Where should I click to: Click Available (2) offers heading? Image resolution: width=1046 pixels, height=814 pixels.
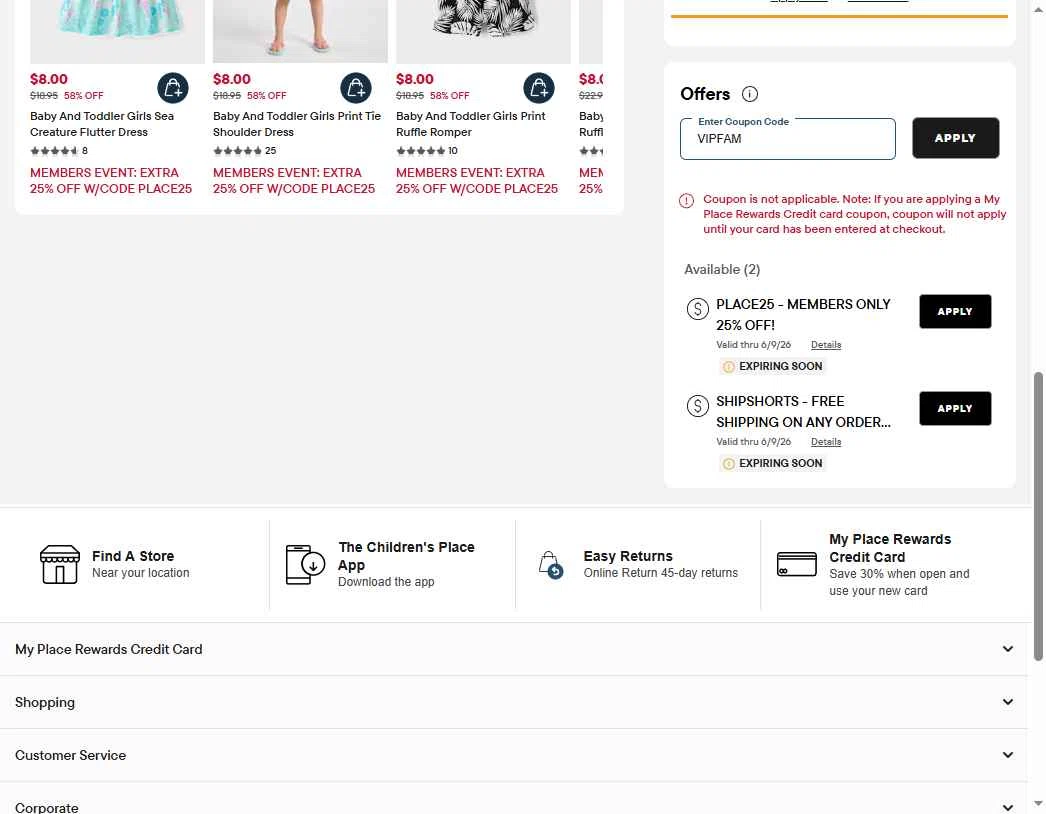tap(722, 270)
